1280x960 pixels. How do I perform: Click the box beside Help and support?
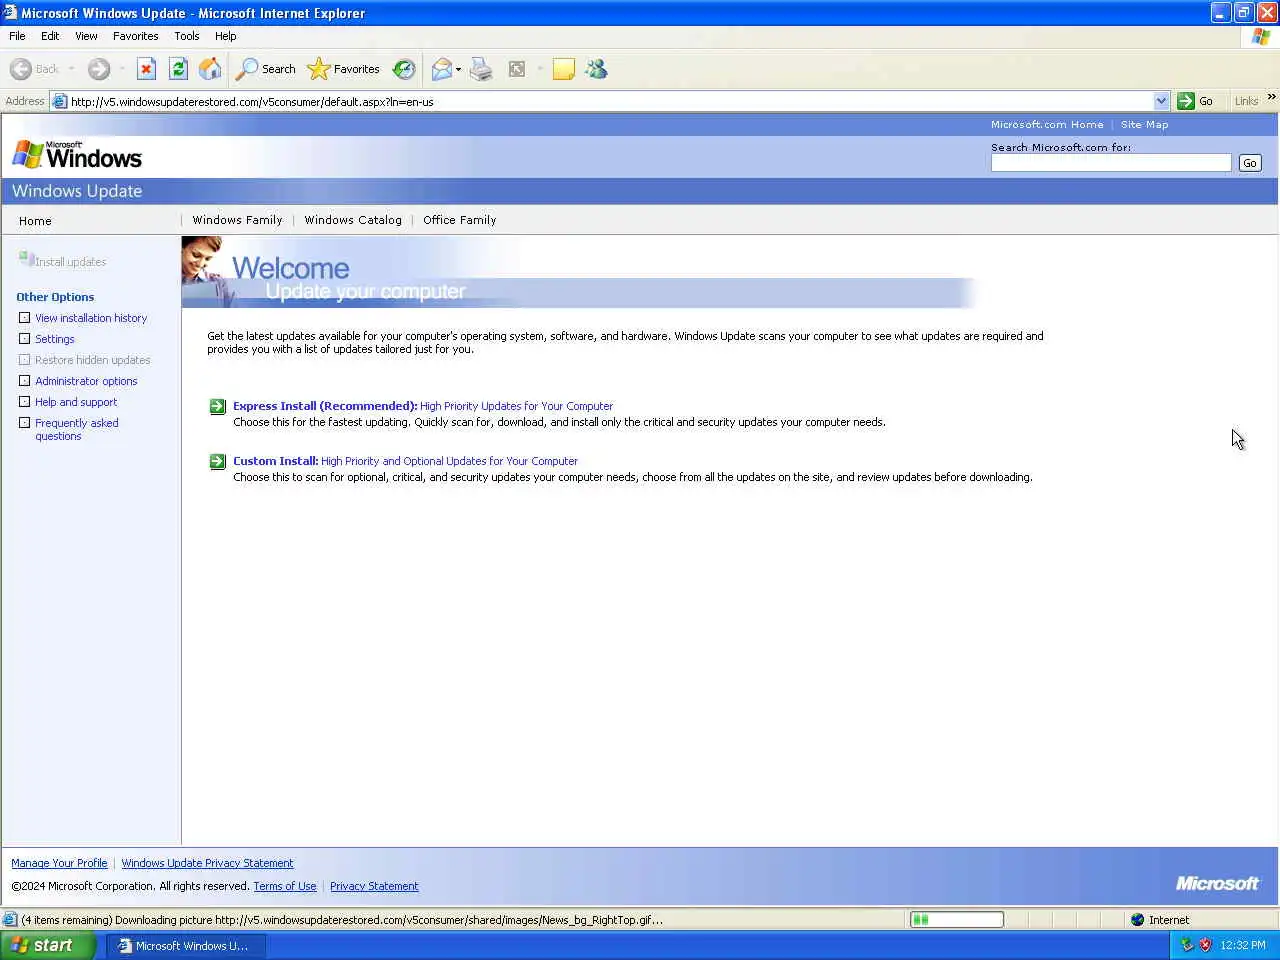coord(25,402)
